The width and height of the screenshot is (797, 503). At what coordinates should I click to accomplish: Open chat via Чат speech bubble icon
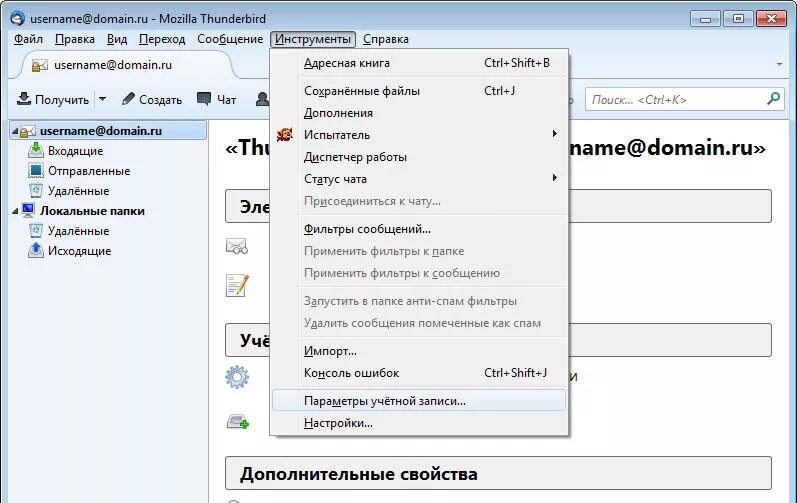204,99
